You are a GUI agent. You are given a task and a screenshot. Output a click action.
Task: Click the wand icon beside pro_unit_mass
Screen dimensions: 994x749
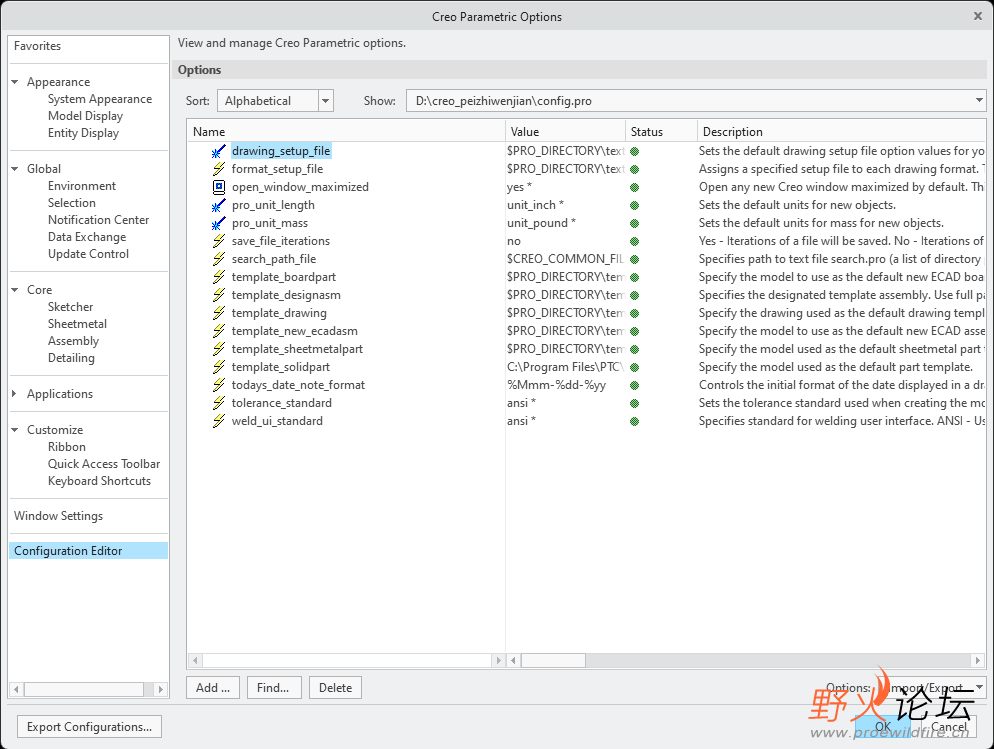click(219, 223)
